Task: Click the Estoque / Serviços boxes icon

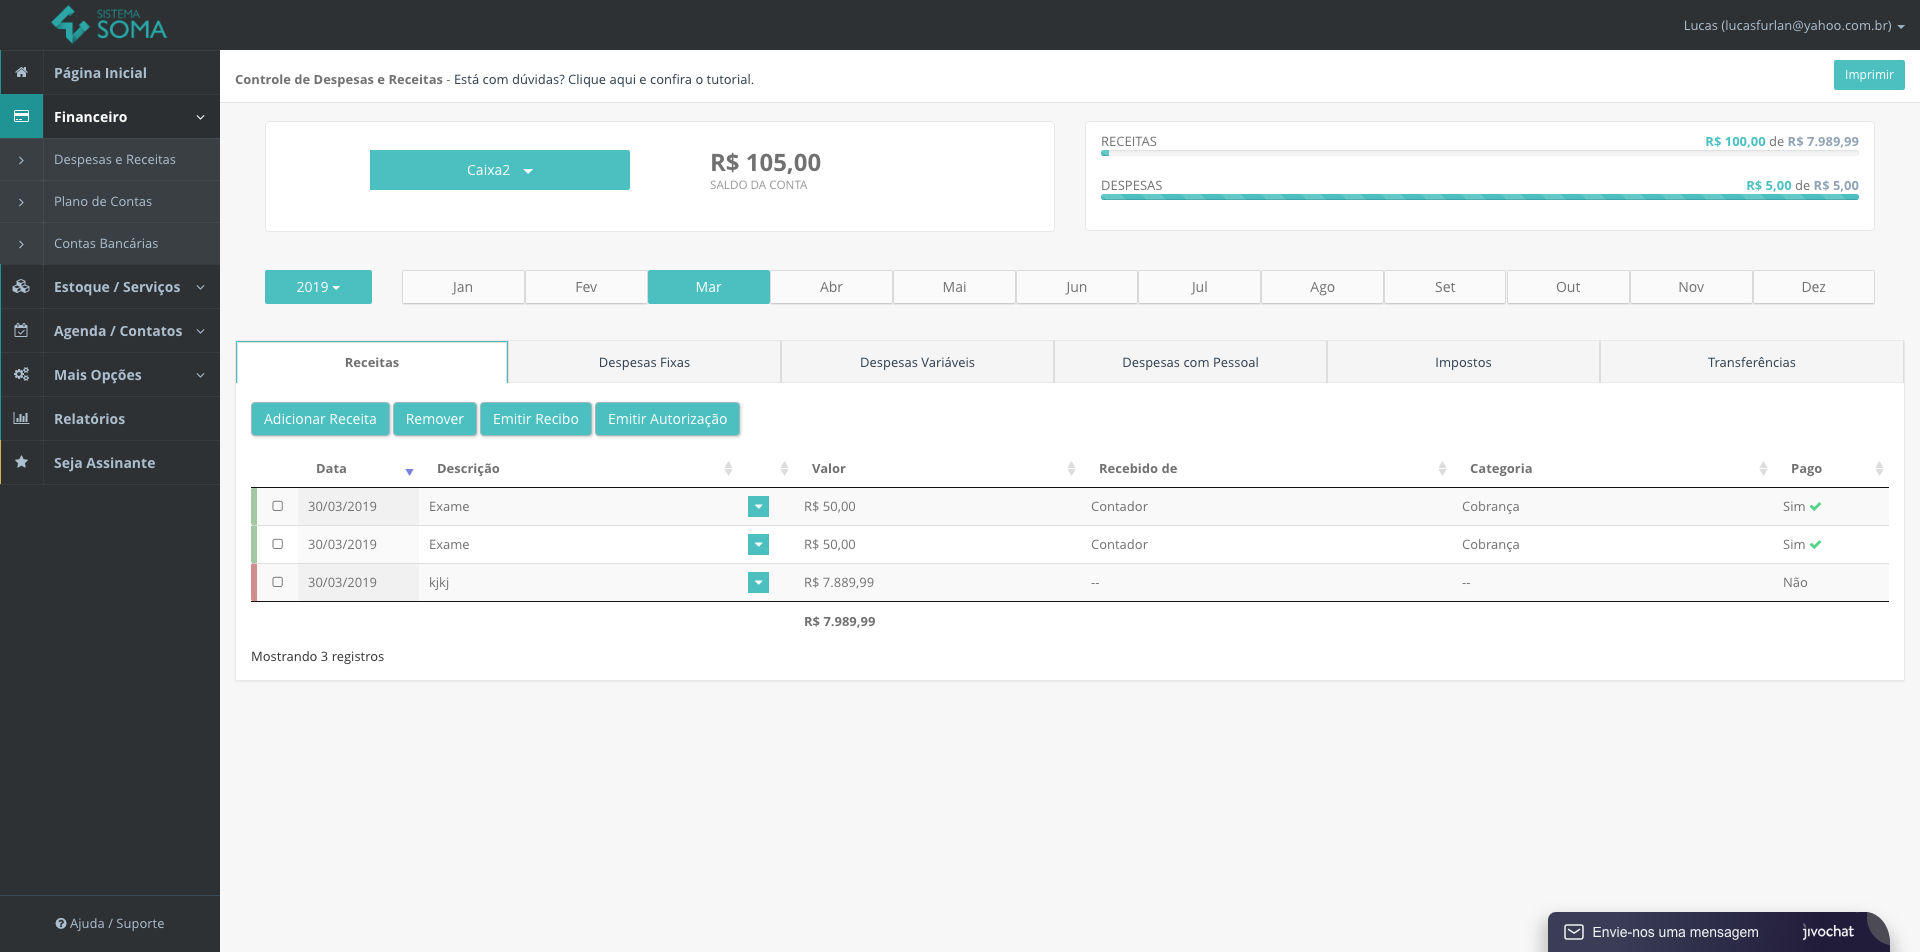Action: (x=21, y=286)
